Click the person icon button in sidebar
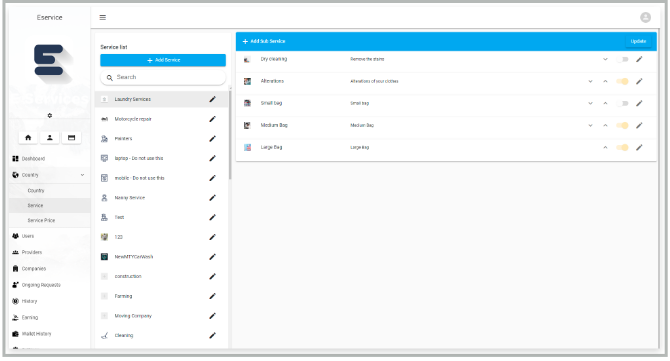Screen dimensions: 670x361 pos(50,138)
